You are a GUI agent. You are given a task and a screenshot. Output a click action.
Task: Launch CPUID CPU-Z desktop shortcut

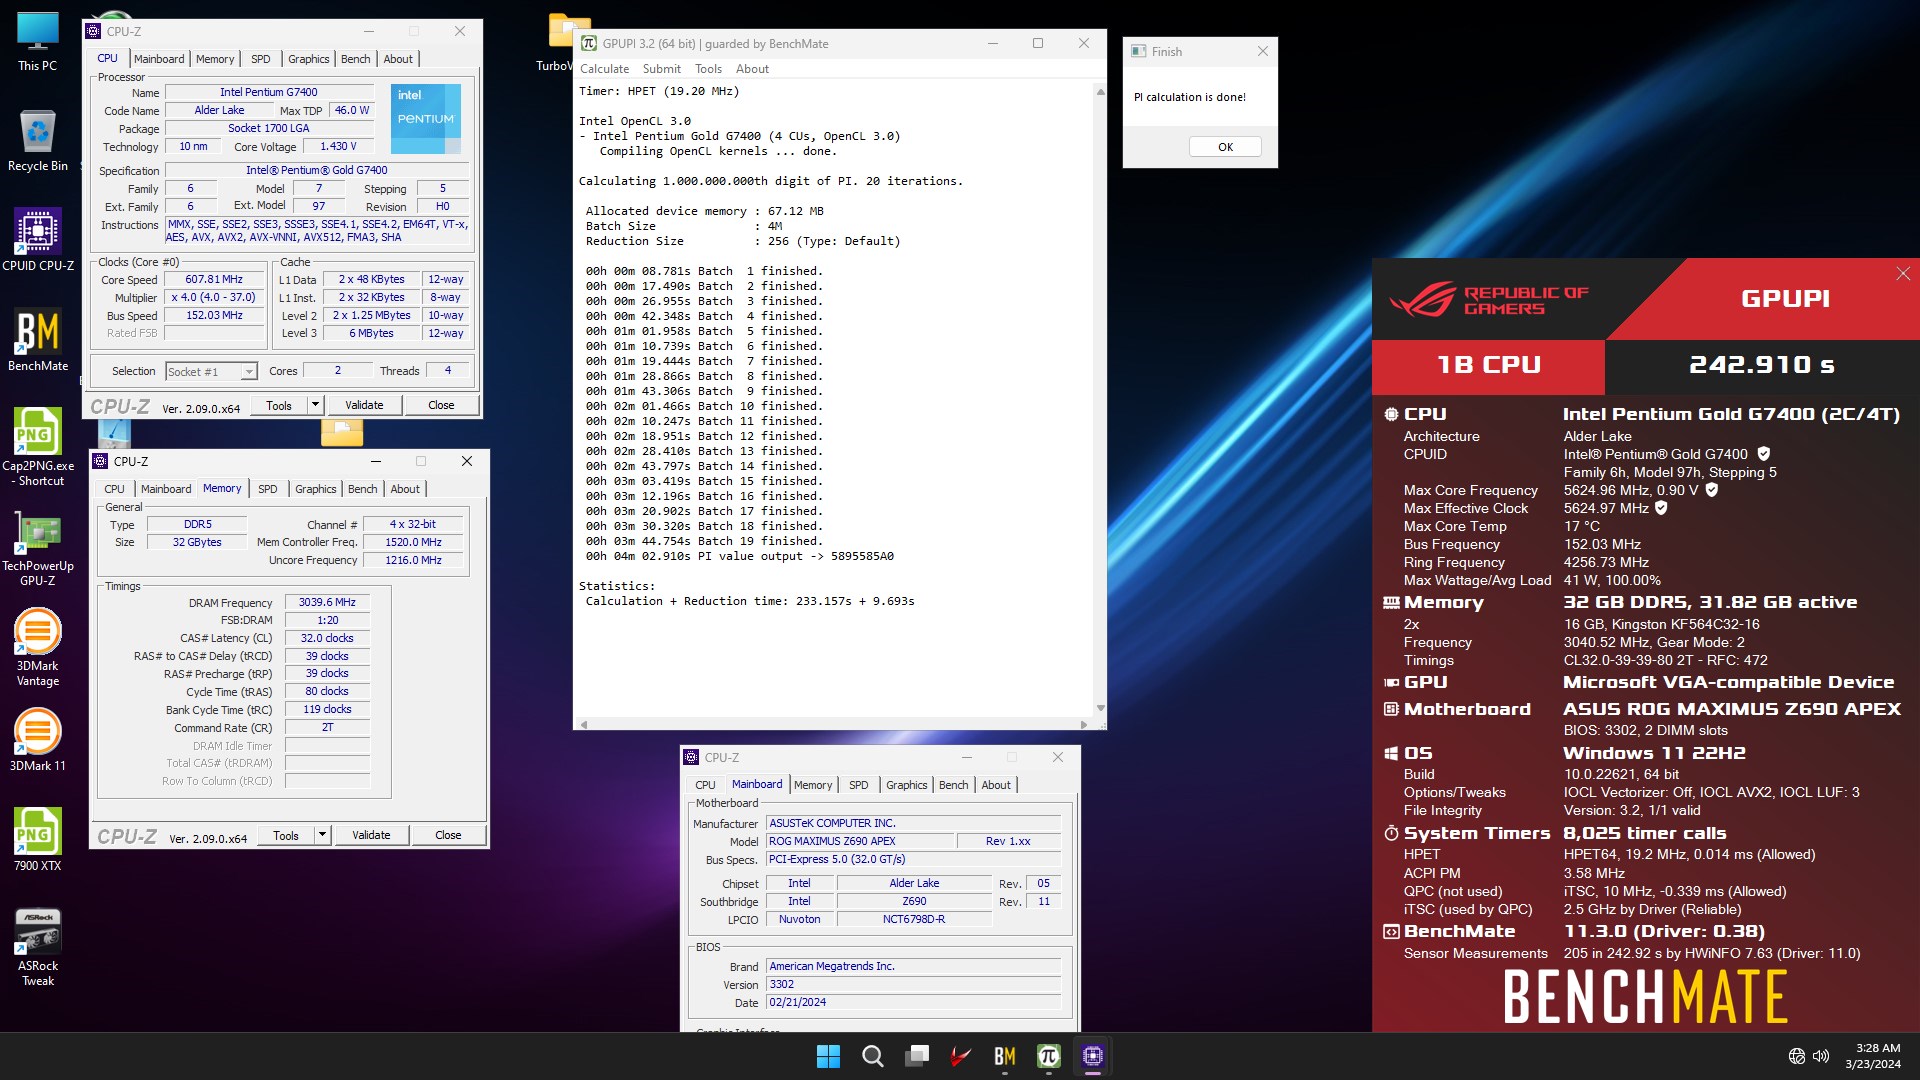click(x=37, y=240)
